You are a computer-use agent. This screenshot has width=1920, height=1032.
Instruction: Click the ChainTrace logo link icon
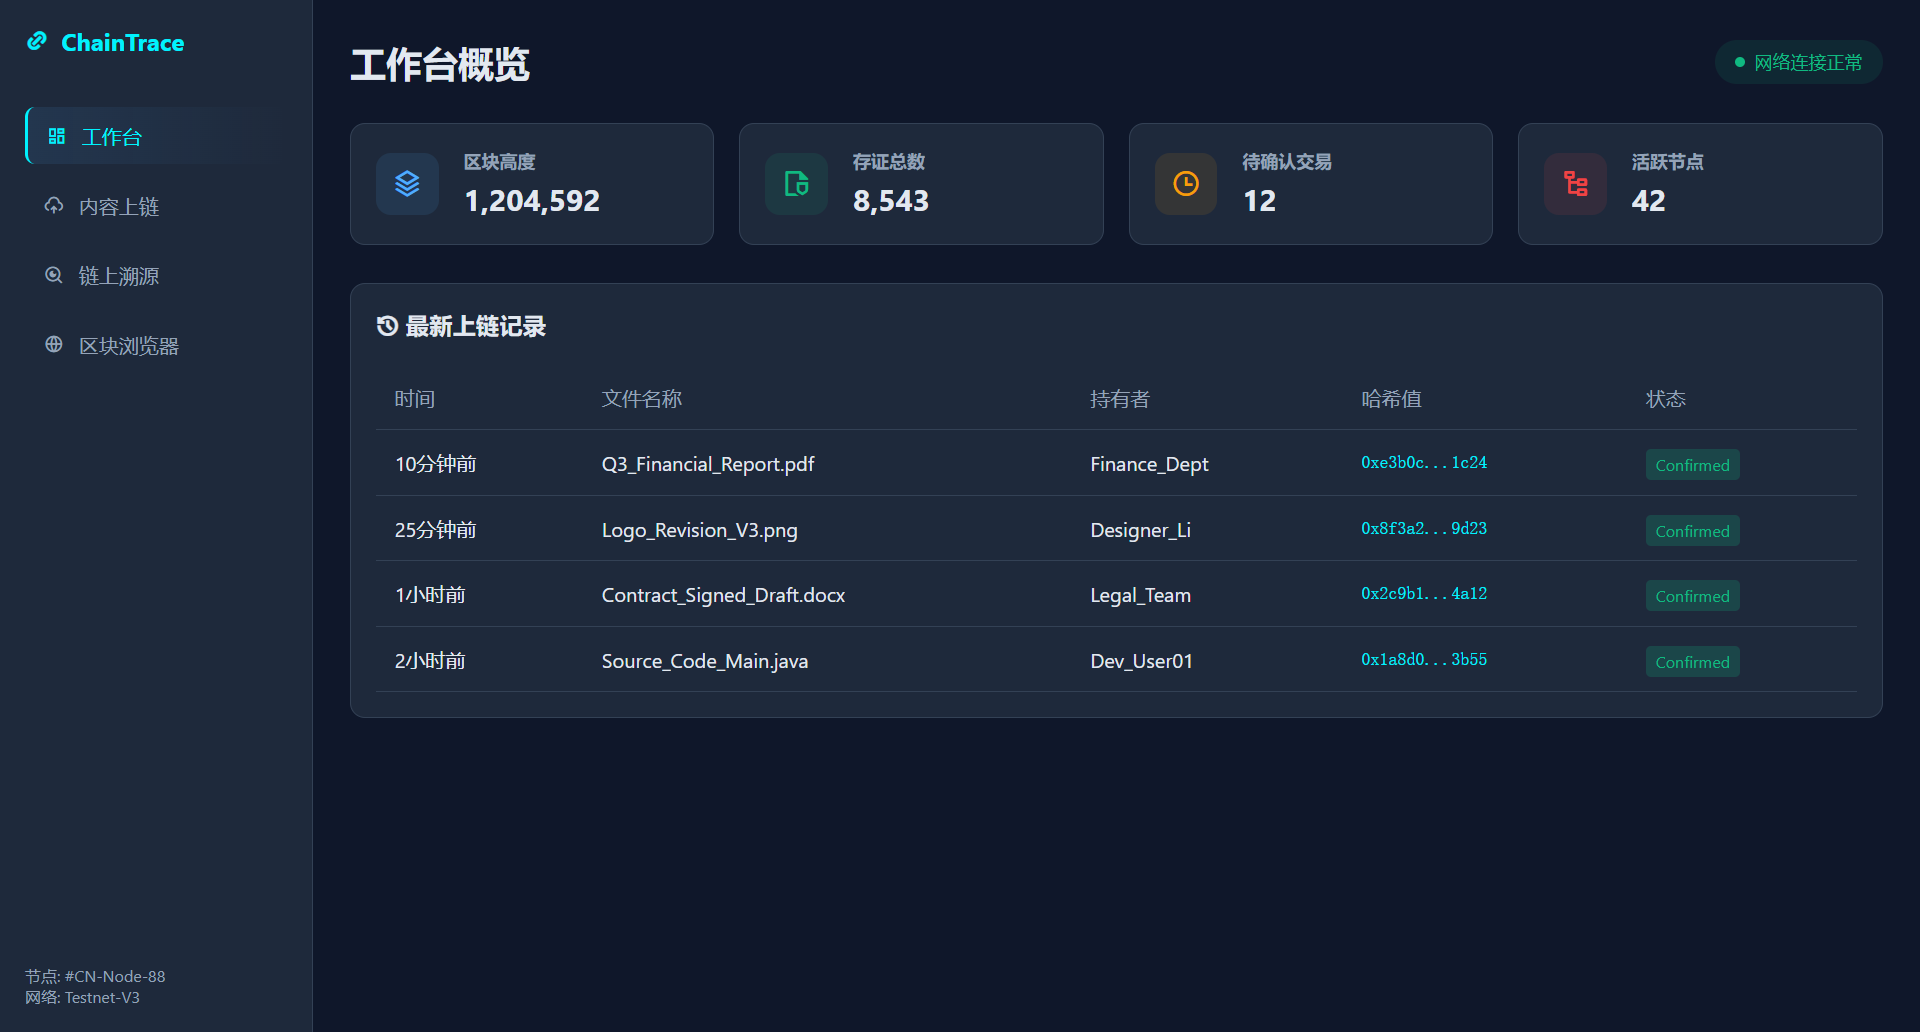(37, 41)
